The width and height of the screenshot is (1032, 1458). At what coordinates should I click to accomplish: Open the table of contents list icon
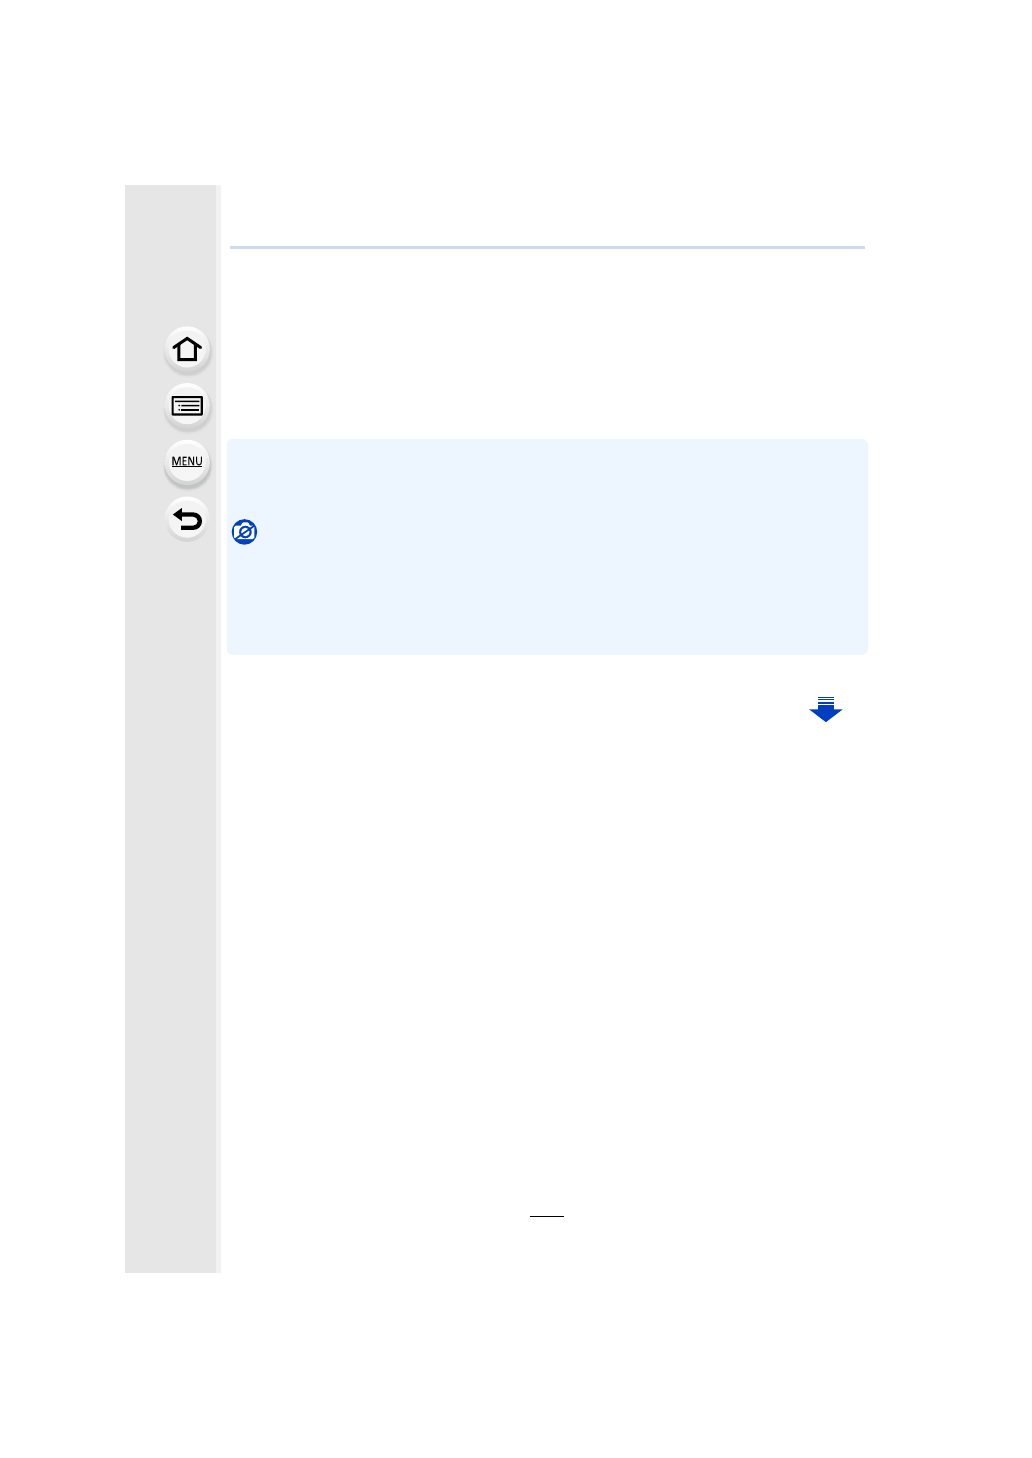[x=187, y=406]
